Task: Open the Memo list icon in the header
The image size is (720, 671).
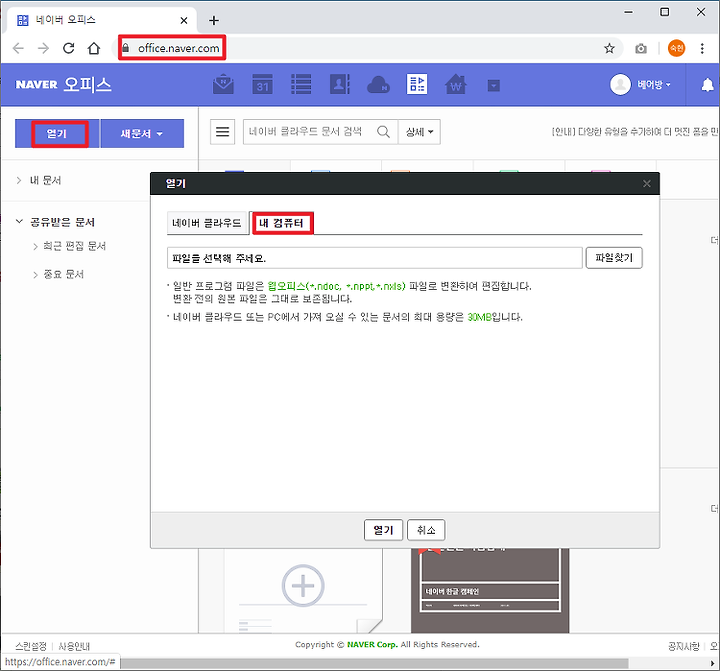Action: (301, 85)
